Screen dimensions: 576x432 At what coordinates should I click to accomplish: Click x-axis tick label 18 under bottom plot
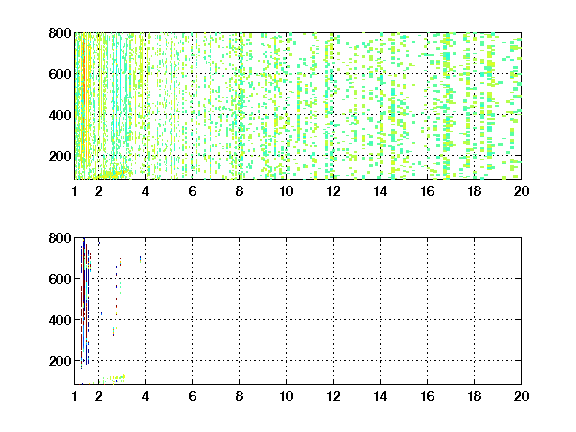tap(474, 396)
